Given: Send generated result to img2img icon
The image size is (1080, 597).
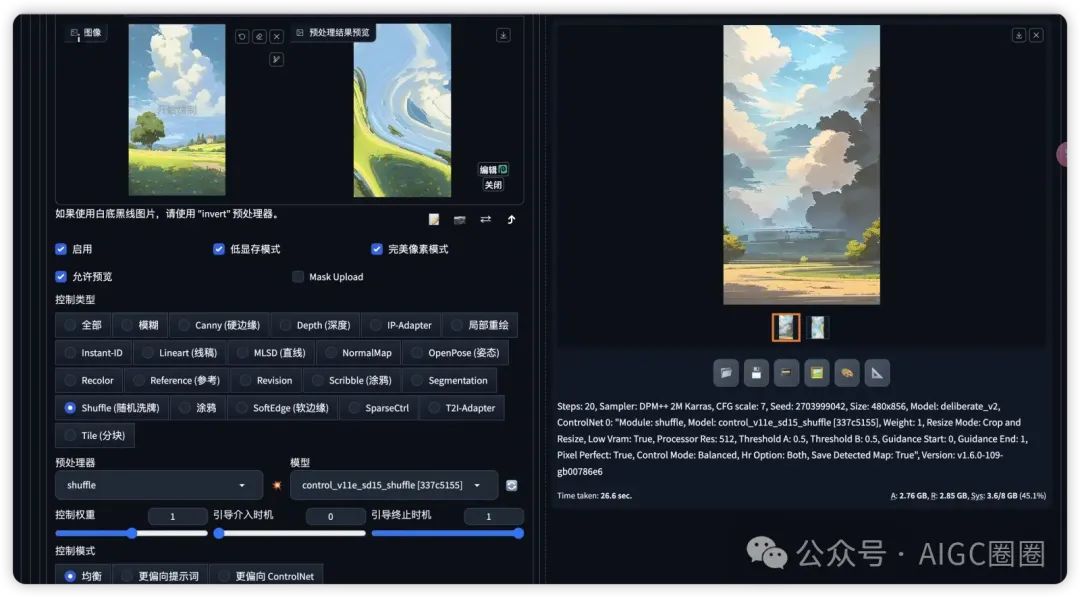Looking at the screenshot, I should tap(816, 372).
